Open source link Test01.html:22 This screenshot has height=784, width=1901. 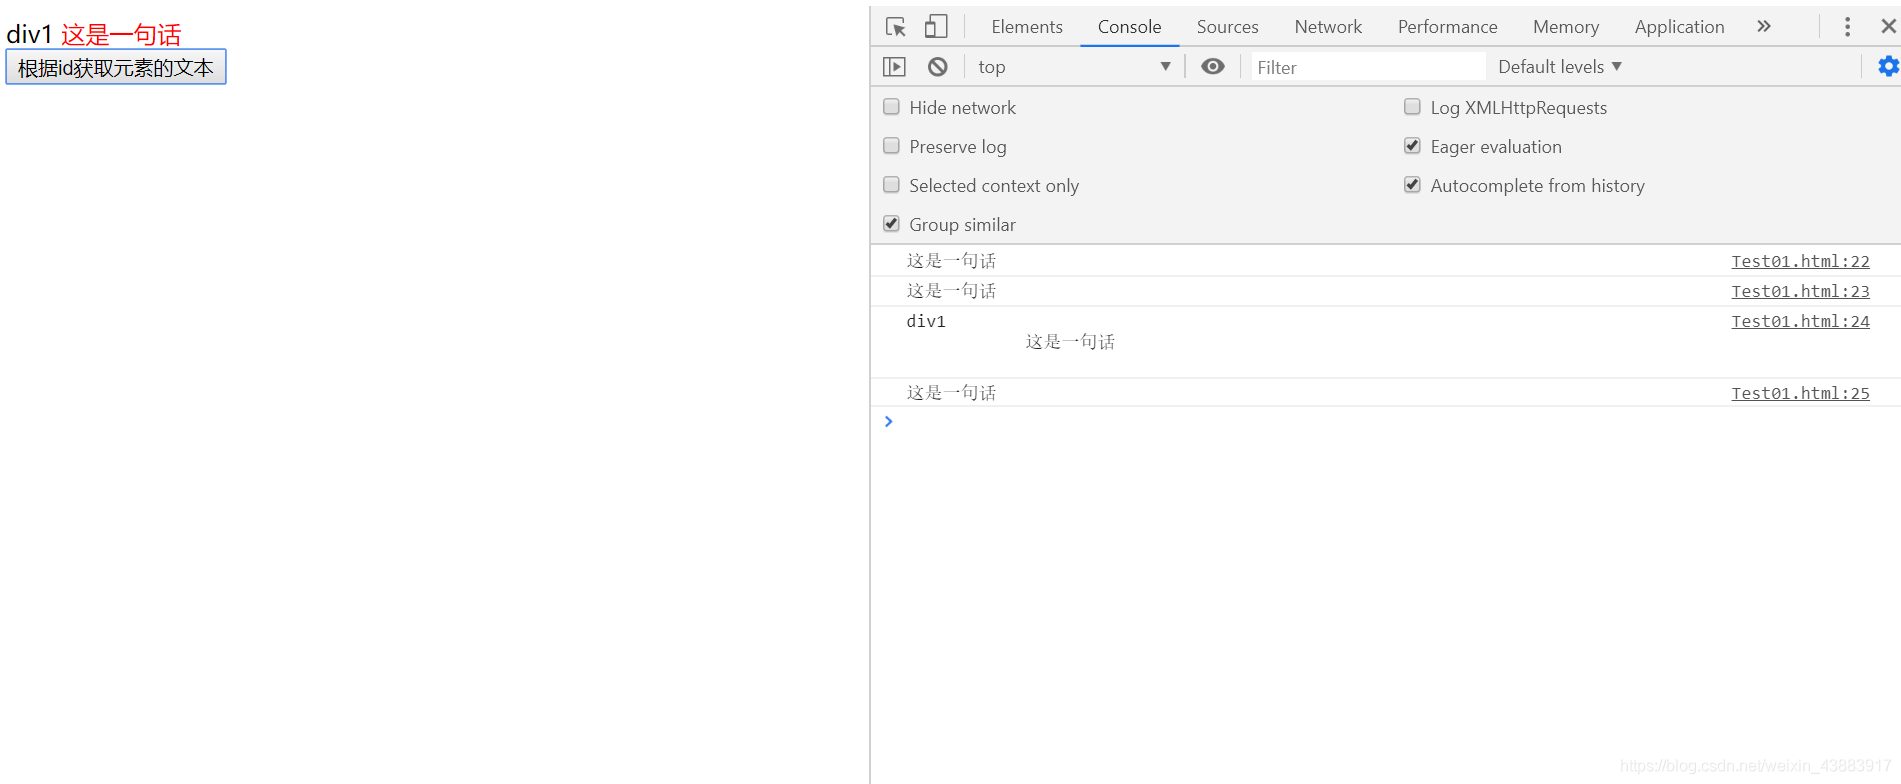click(x=1800, y=261)
